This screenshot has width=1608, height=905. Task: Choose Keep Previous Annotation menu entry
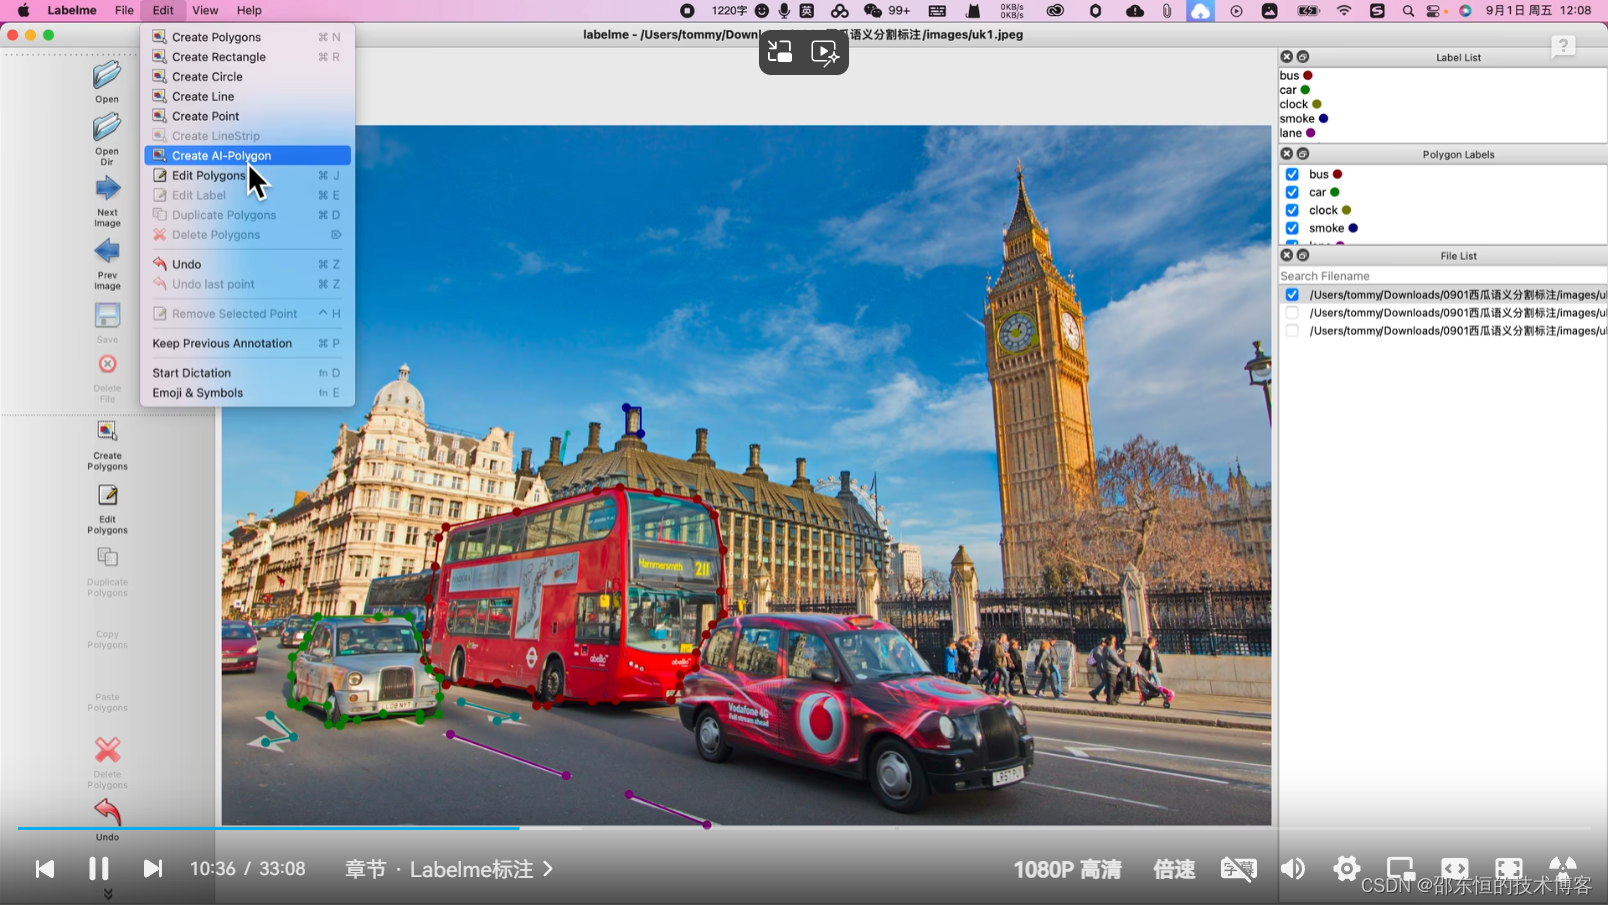(247, 343)
